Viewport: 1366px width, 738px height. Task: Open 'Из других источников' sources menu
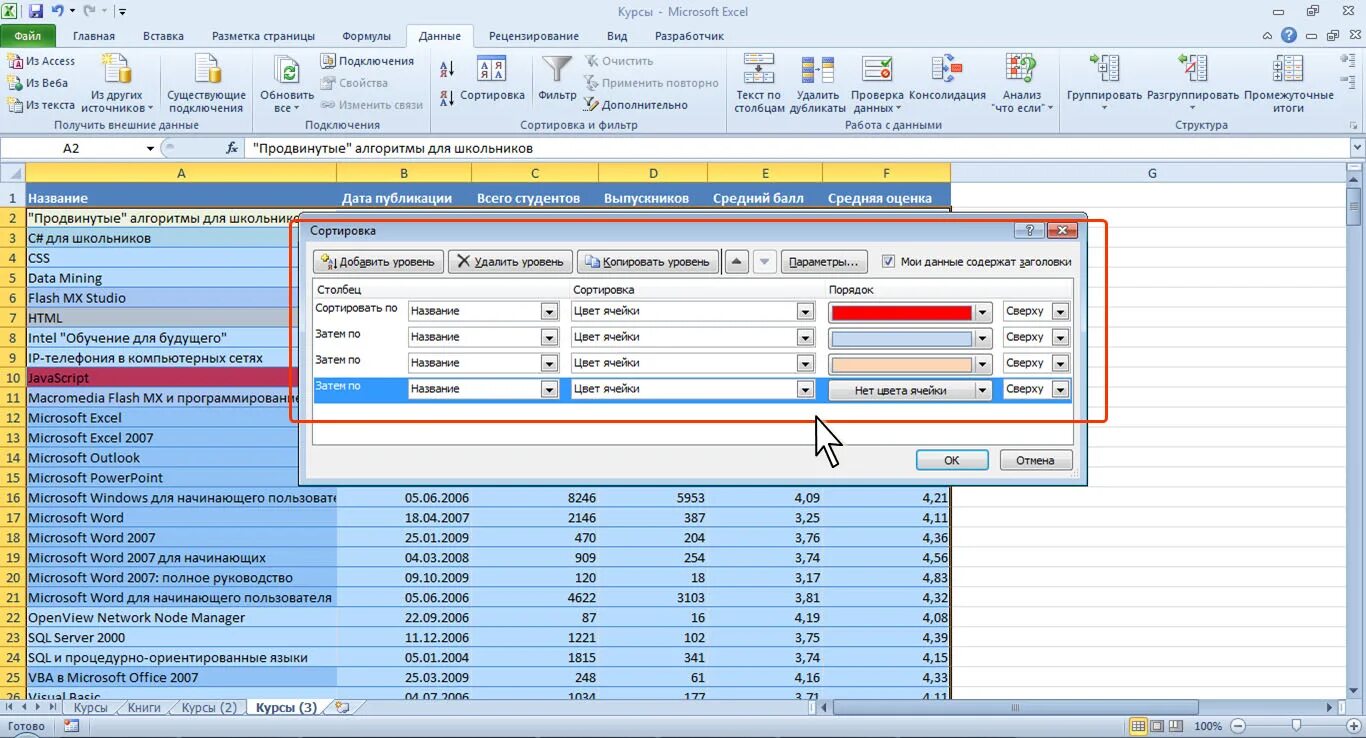point(117,83)
